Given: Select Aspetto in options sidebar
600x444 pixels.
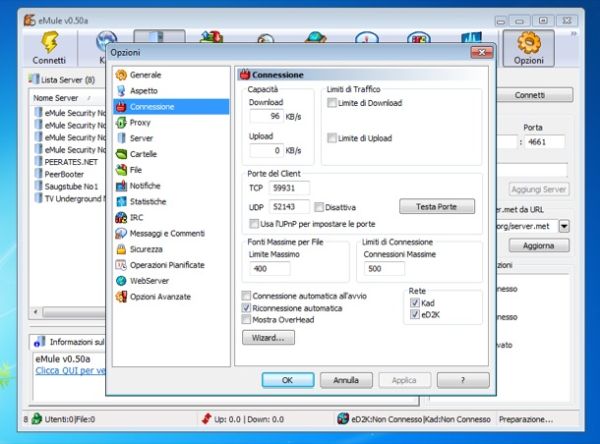Looking at the screenshot, I should [x=143, y=91].
